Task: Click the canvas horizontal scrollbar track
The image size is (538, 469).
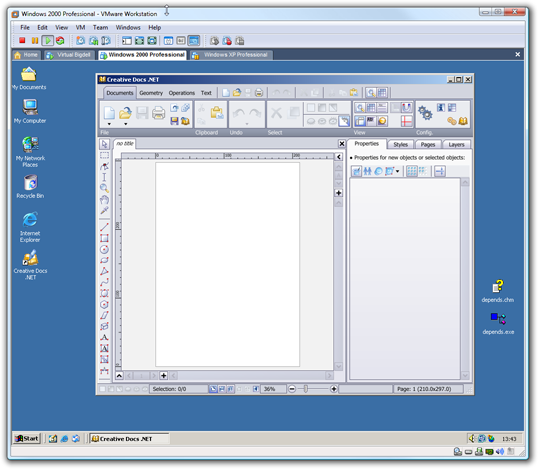Action: (251, 376)
